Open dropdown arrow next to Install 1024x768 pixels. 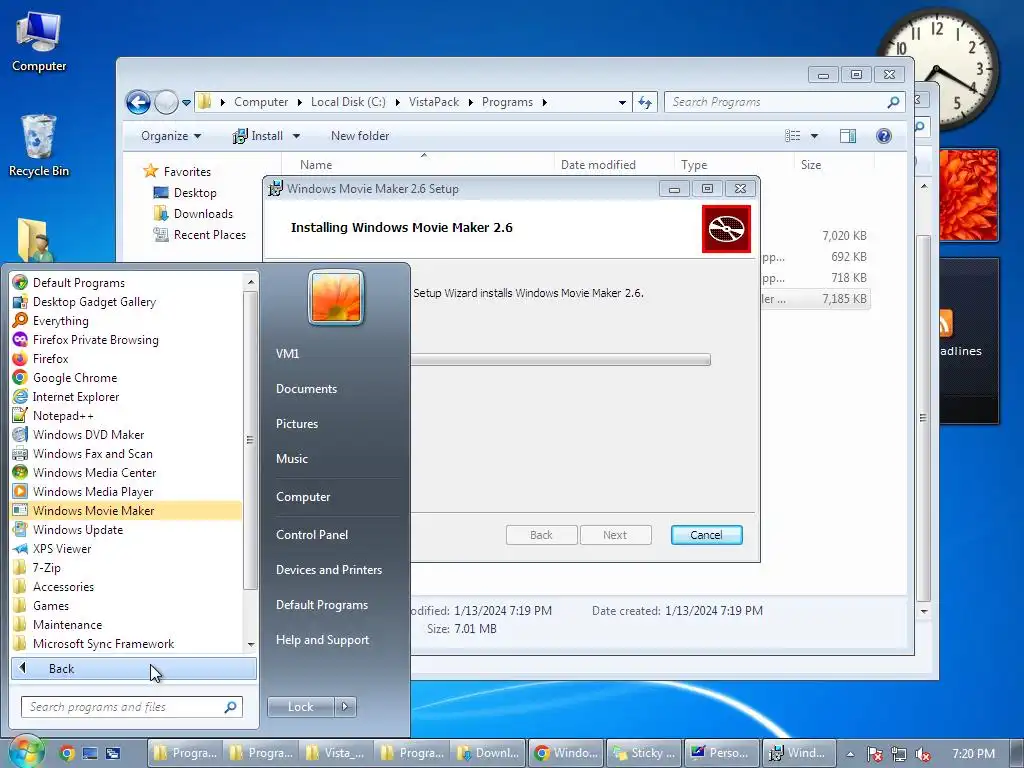[x=296, y=136]
